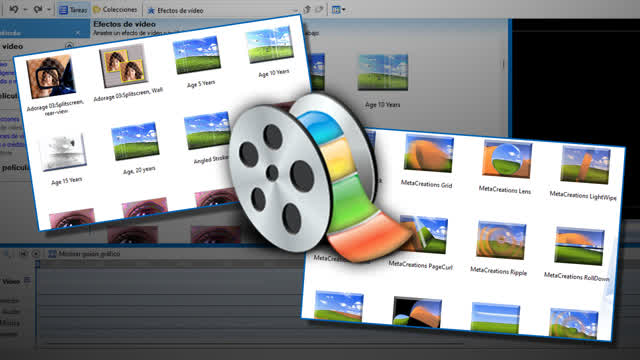Image resolution: width=640 pixels, height=360 pixels.
Task: Select the Age, 20 years effect
Action: (136, 141)
